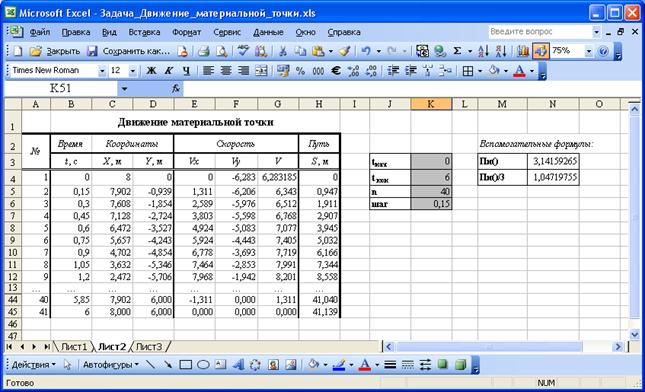Open the Zoom 75% dropdown

click(589, 51)
